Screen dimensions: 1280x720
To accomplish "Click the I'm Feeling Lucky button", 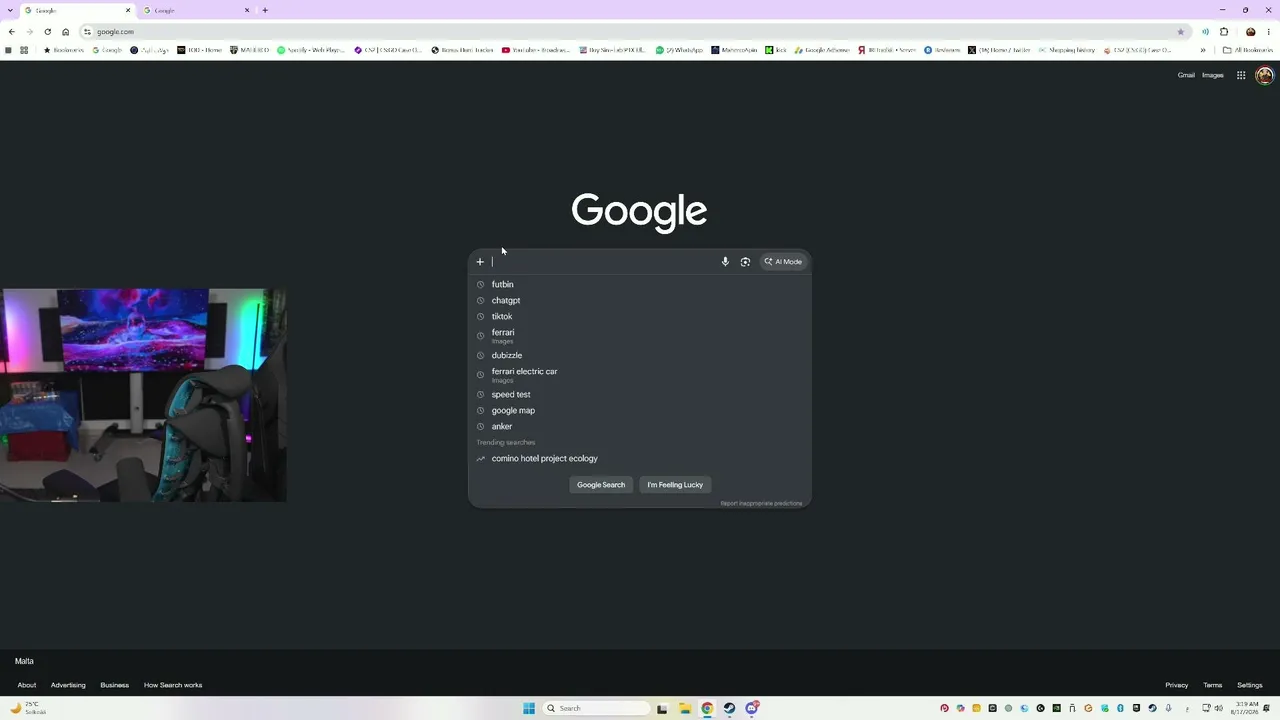I will pyautogui.click(x=675, y=485).
